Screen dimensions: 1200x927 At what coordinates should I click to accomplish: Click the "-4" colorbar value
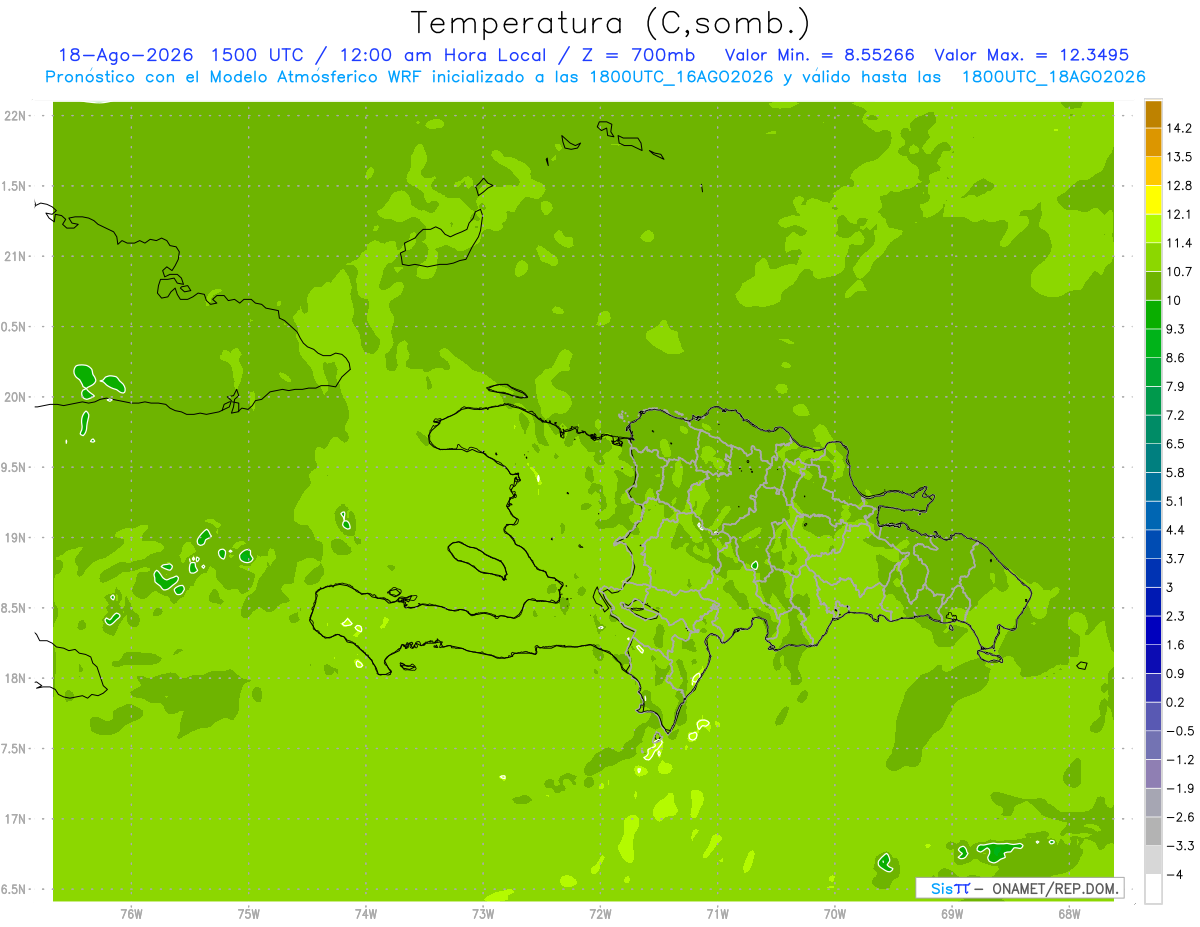(x=1175, y=875)
